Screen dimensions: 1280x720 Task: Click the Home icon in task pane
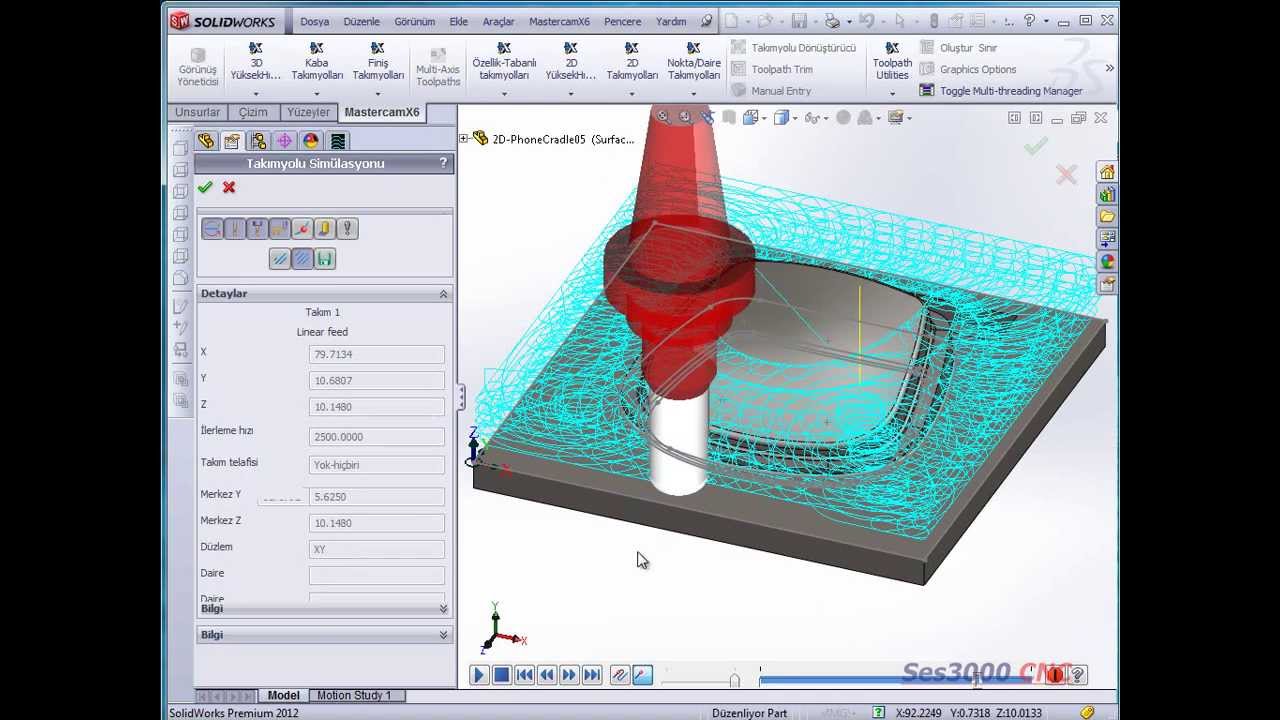click(x=1107, y=172)
